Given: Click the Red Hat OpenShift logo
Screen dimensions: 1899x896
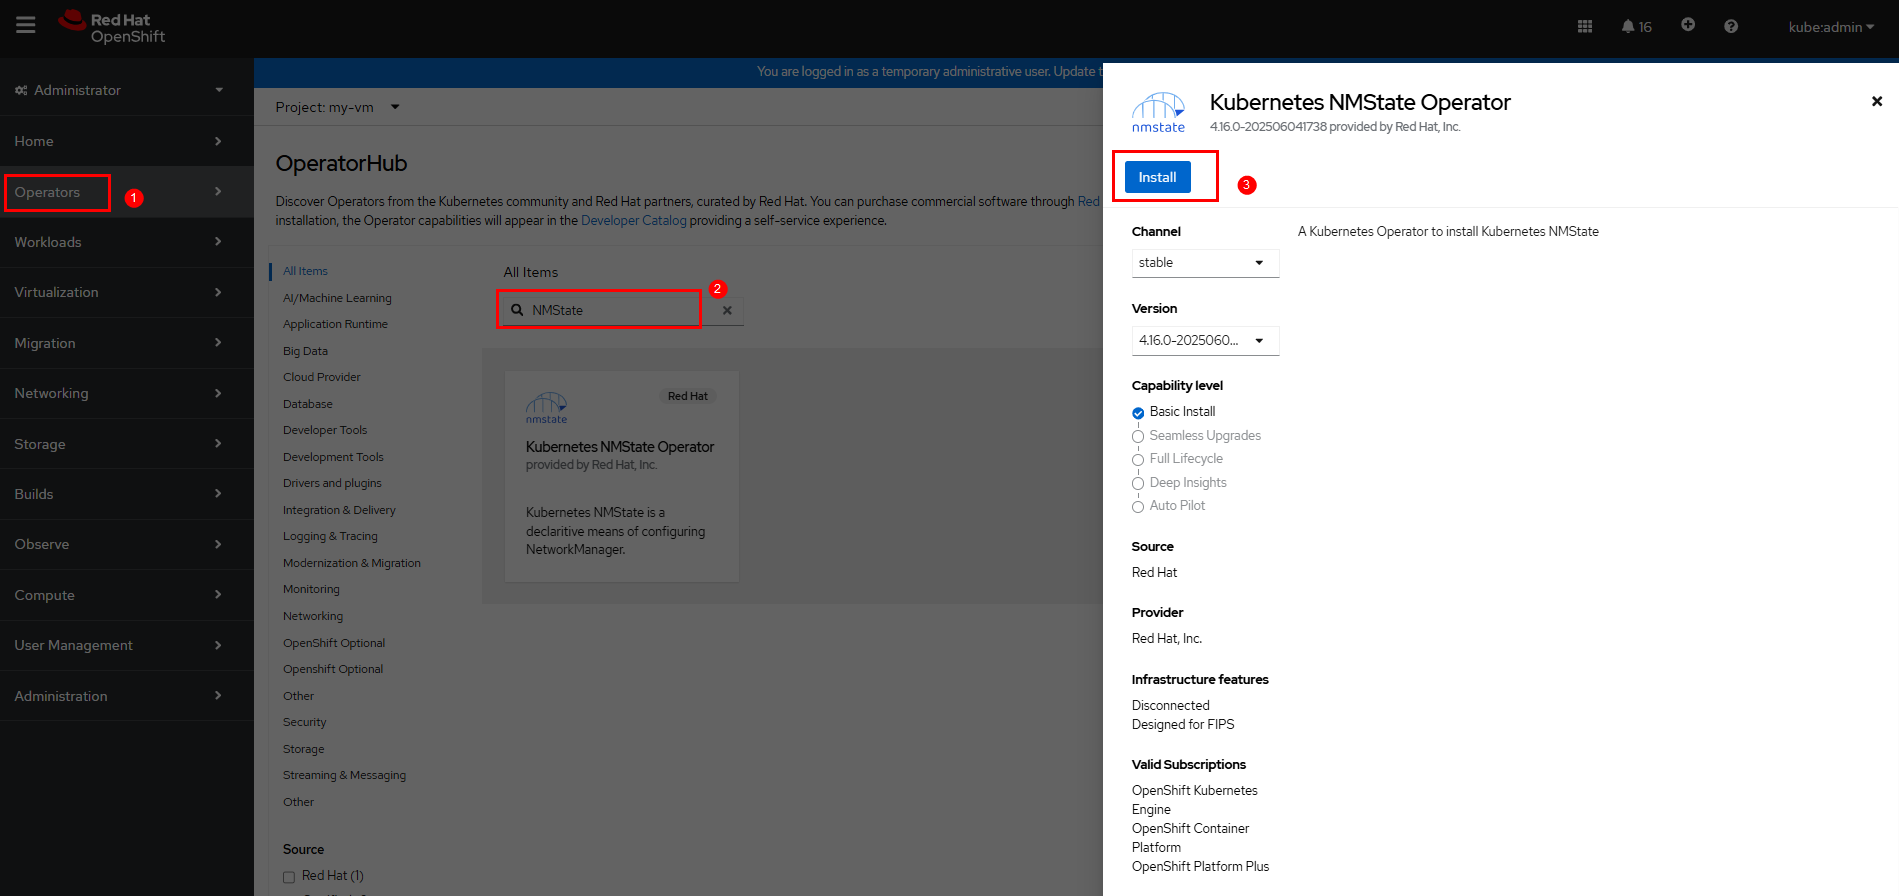Looking at the screenshot, I should (112, 27).
